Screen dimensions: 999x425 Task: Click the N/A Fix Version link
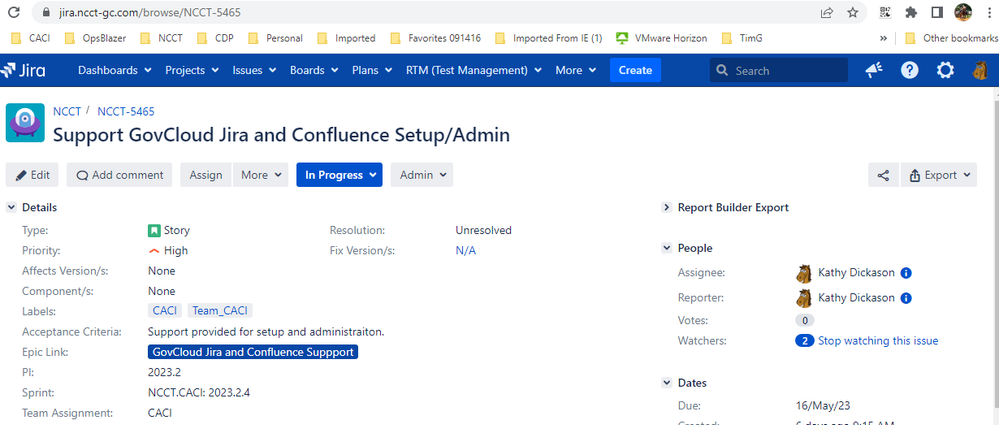[465, 251]
